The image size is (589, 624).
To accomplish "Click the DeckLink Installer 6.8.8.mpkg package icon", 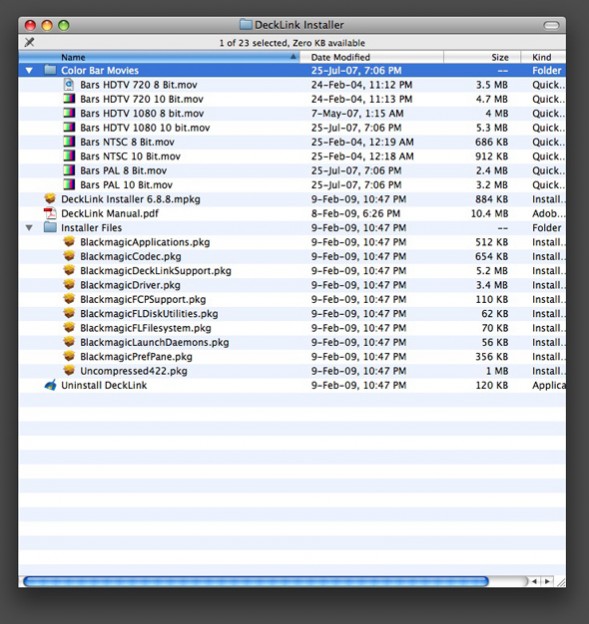I will [50, 199].
